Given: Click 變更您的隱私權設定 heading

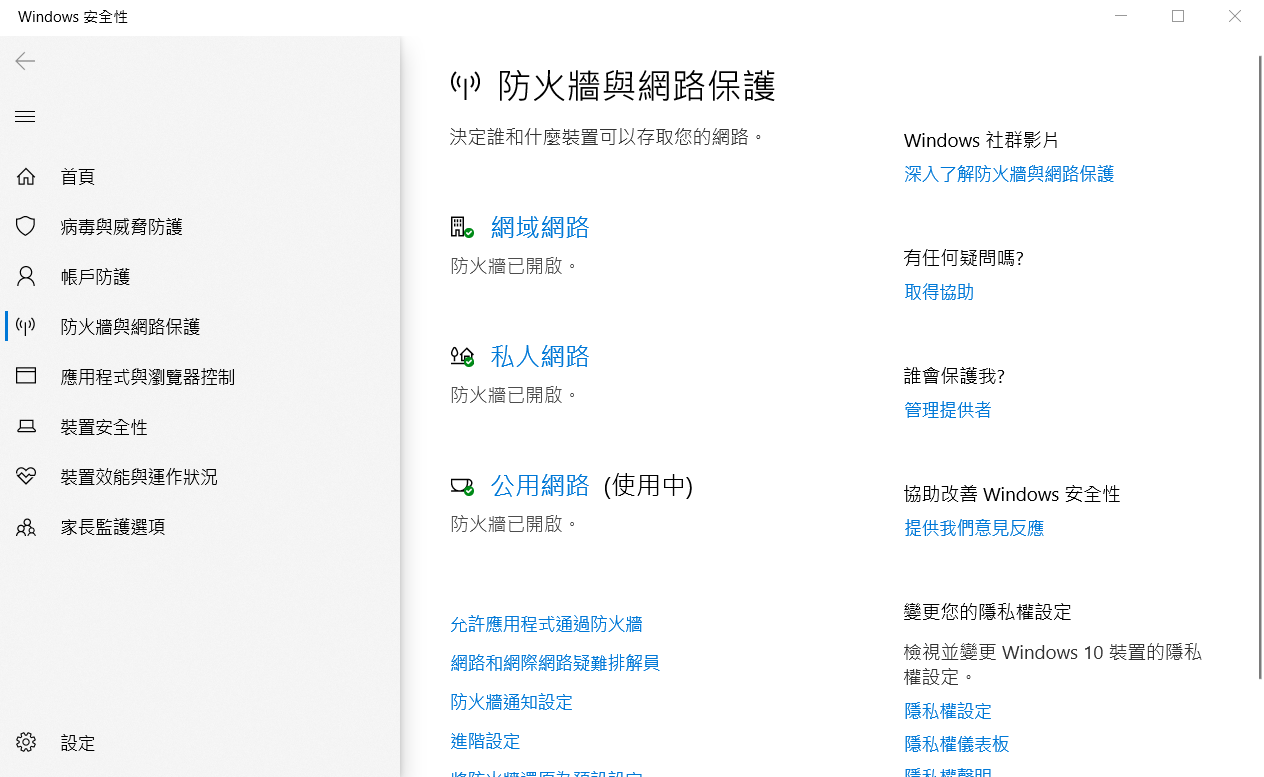Looking at the screenshot, I should pyautogui.click(x=988, y=612).
